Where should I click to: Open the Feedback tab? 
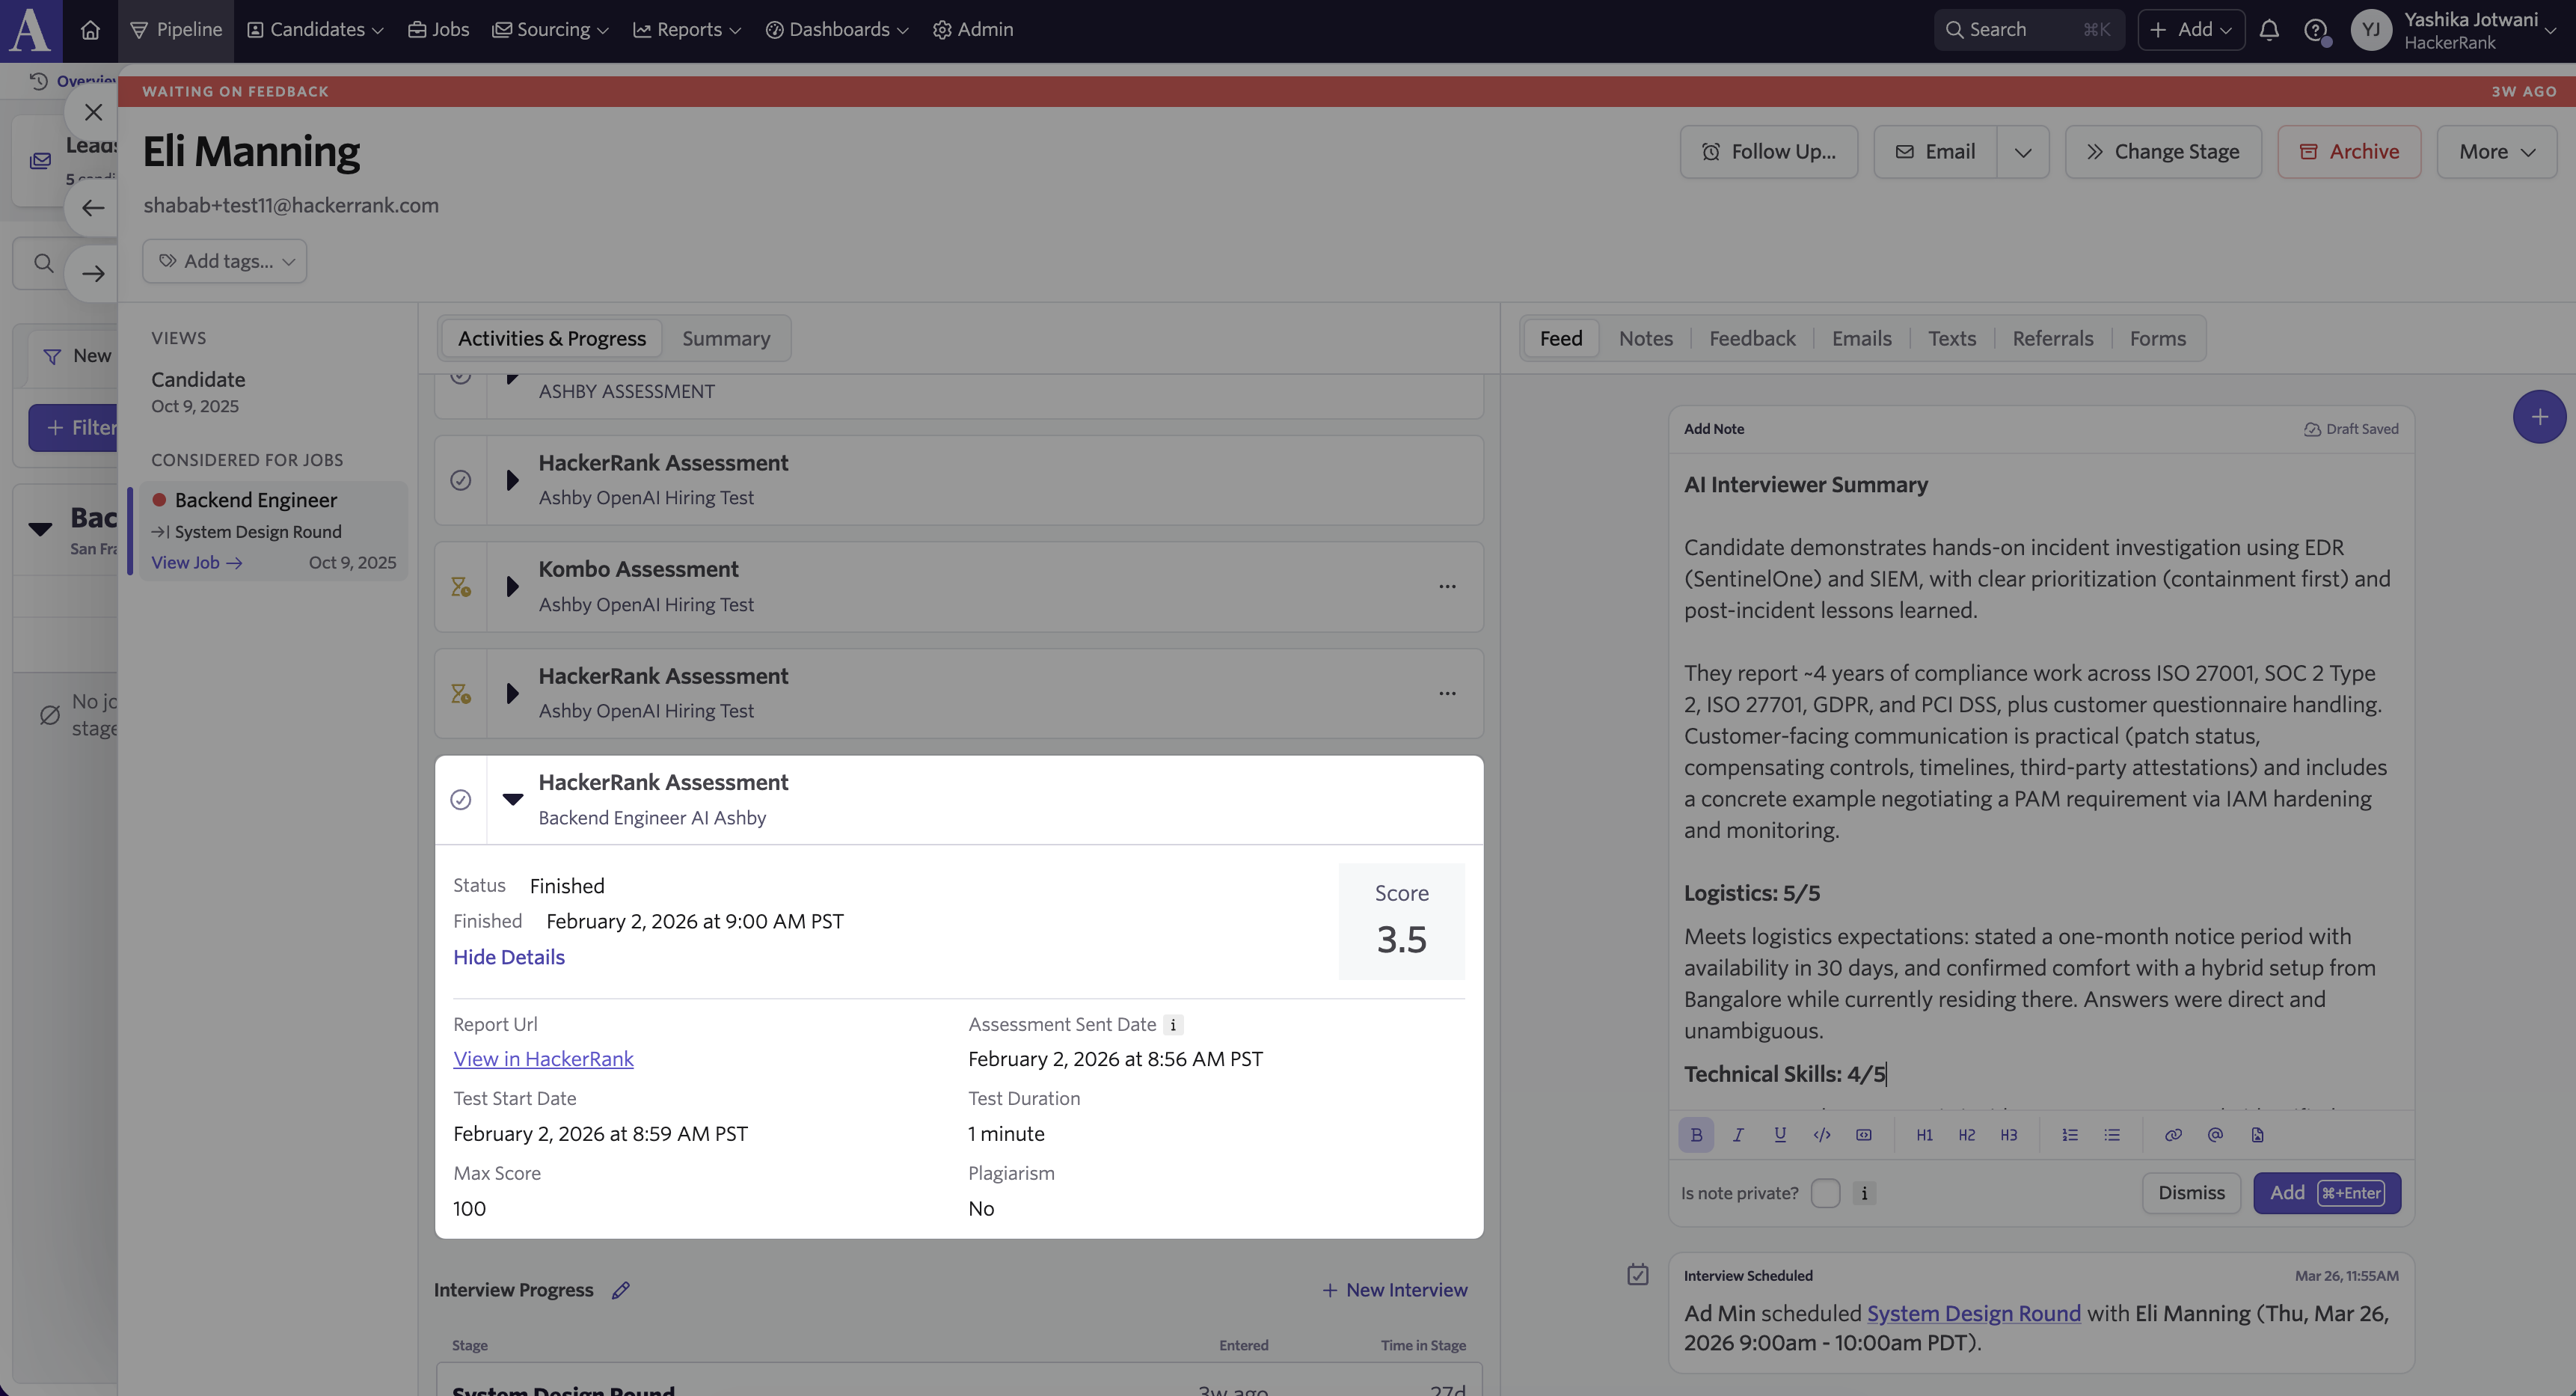[x=1752, y=339]
